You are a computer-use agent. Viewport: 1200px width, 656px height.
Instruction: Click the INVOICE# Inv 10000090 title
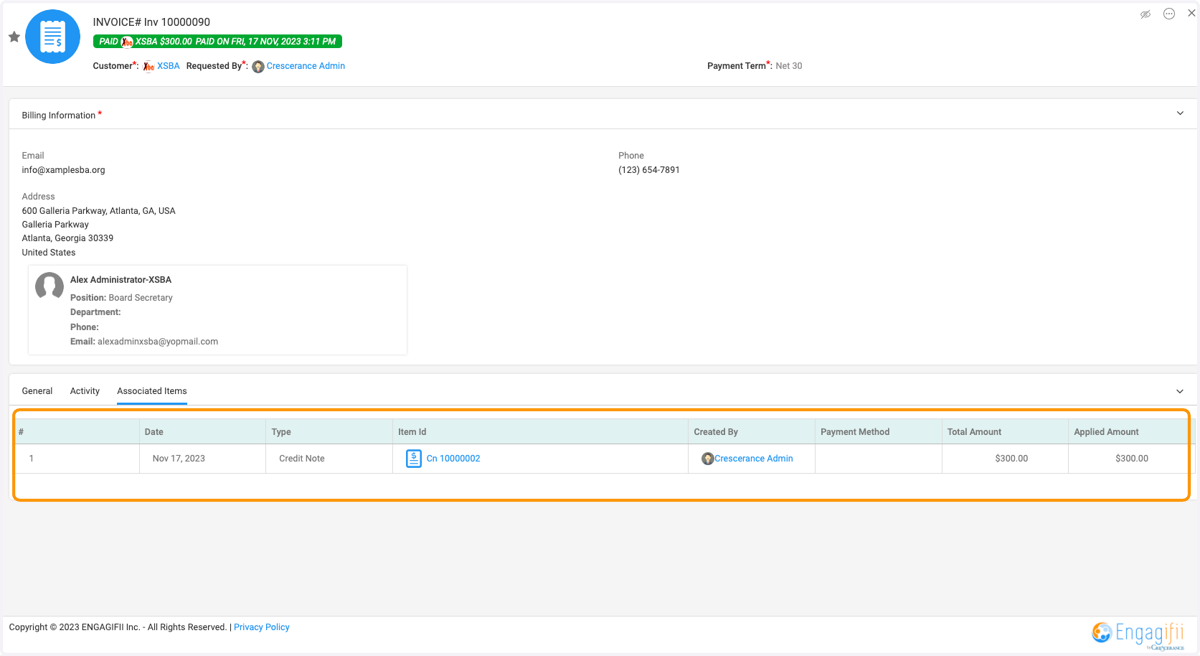pyautogui.click(x=151, y=22)
